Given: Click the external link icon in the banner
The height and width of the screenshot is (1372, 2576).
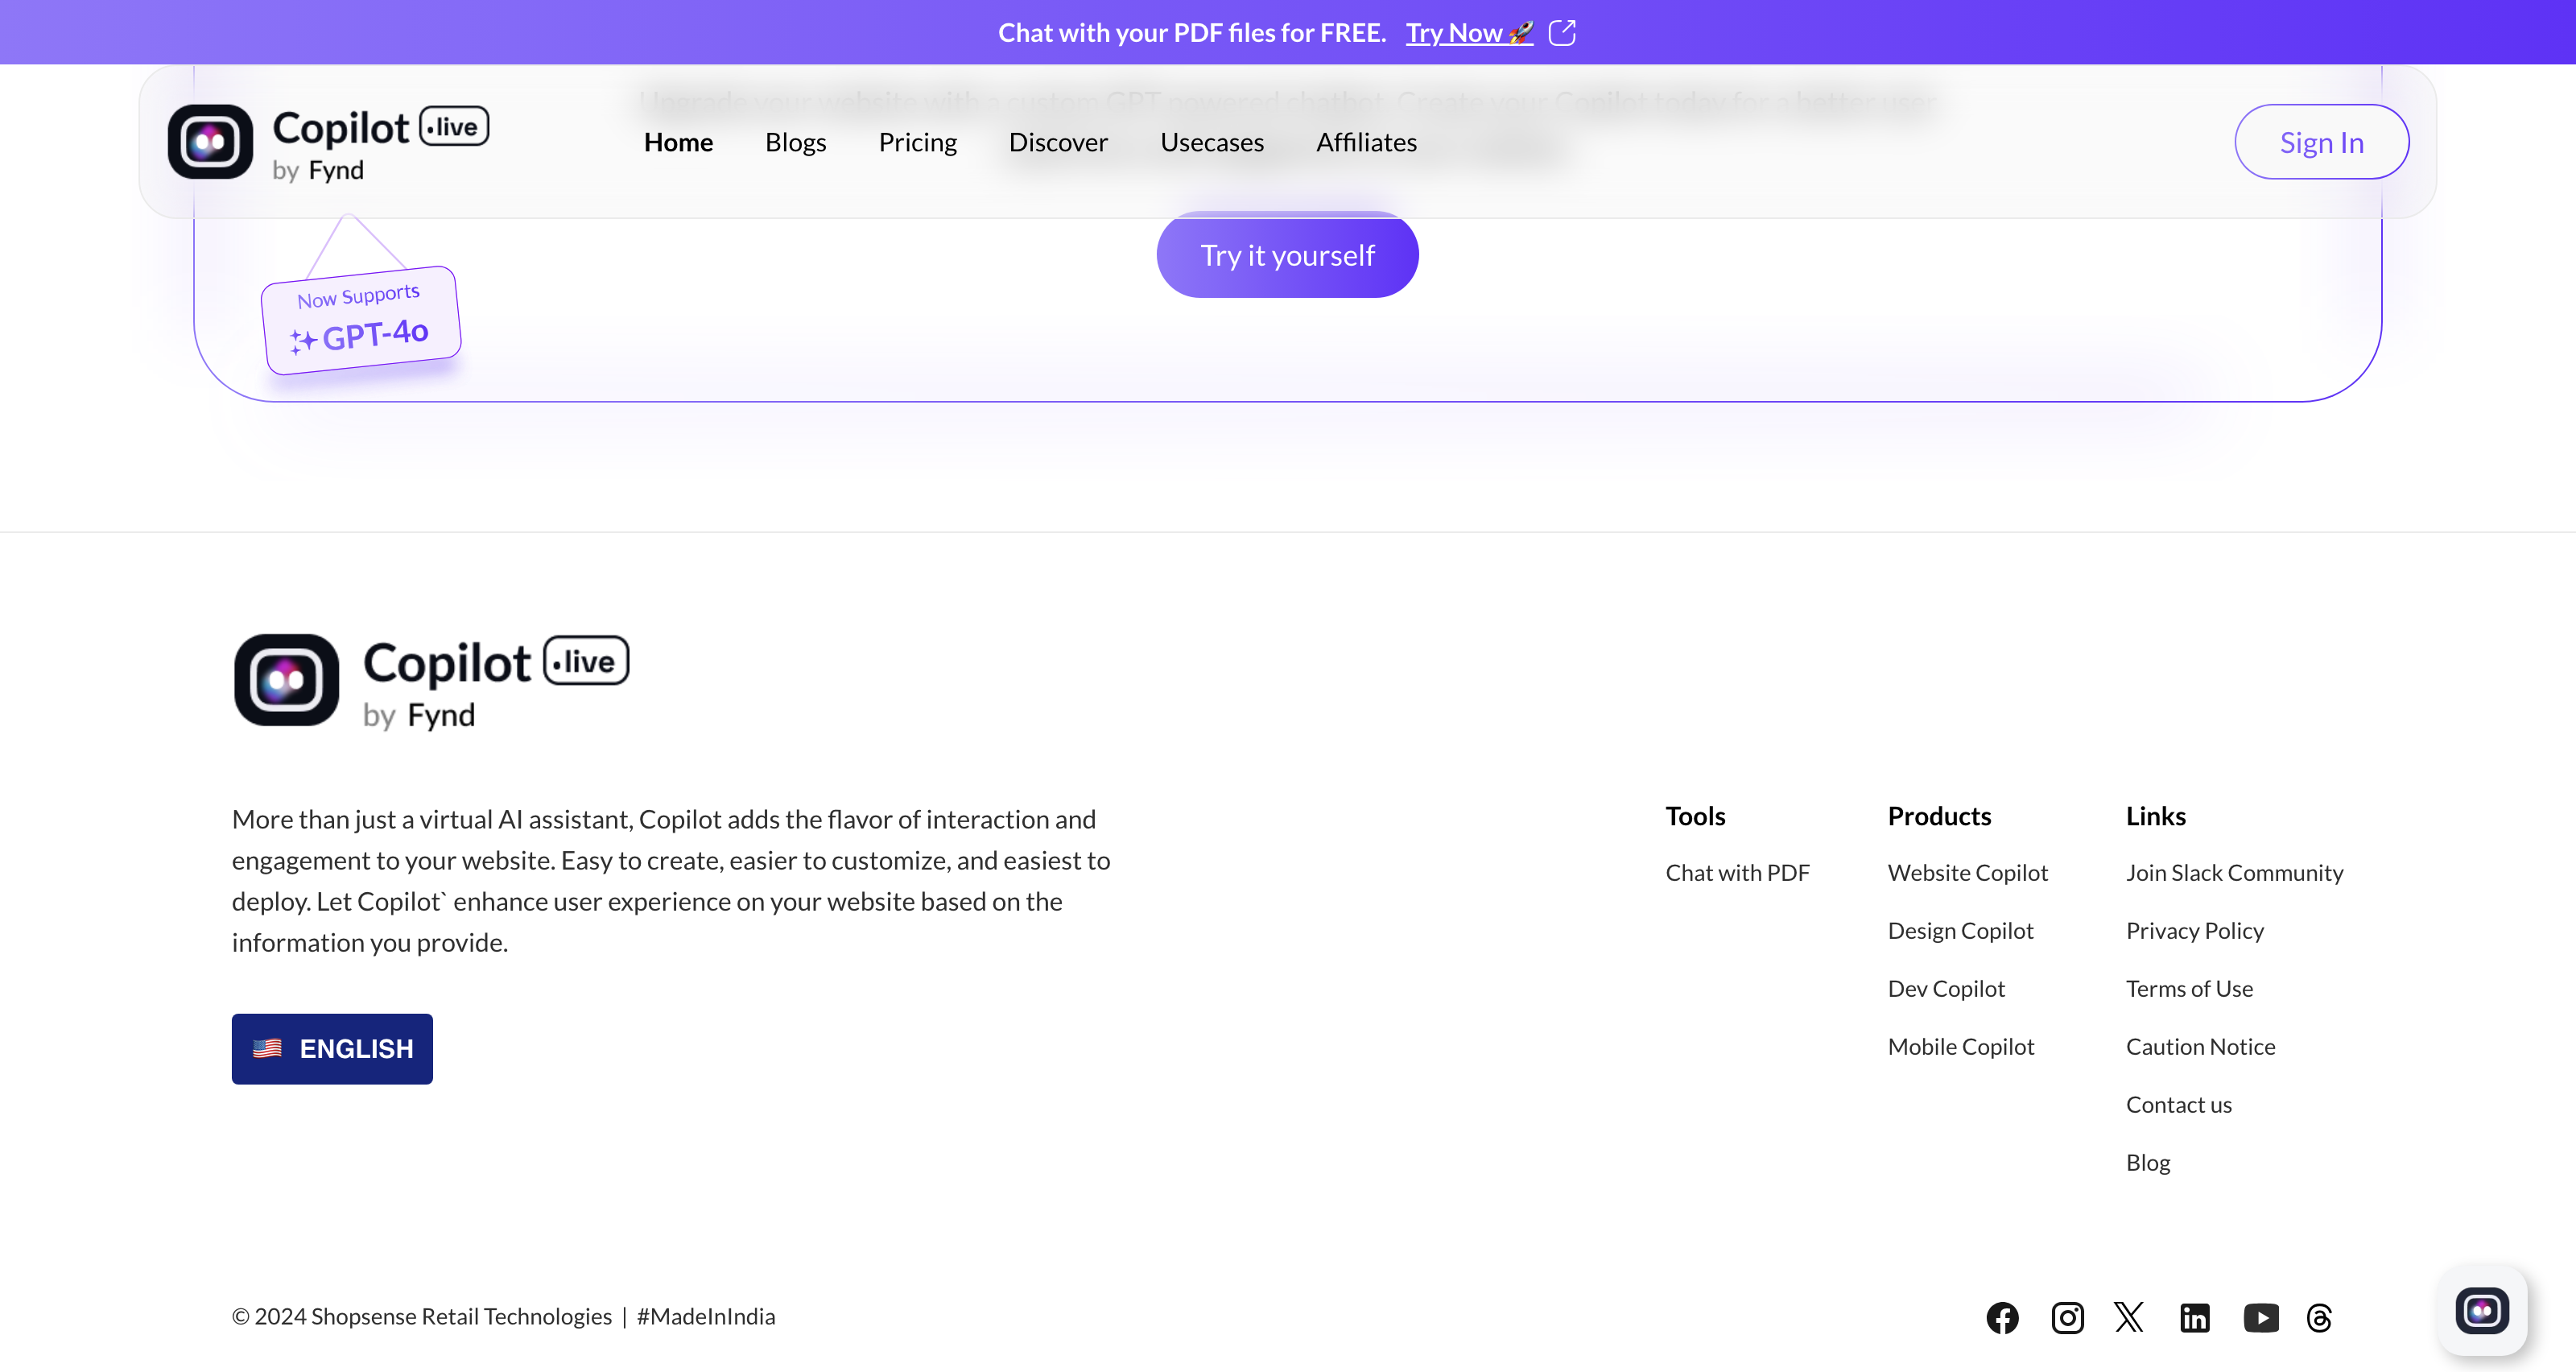Looking at the screenshot, I should [x=1562, y=33].
